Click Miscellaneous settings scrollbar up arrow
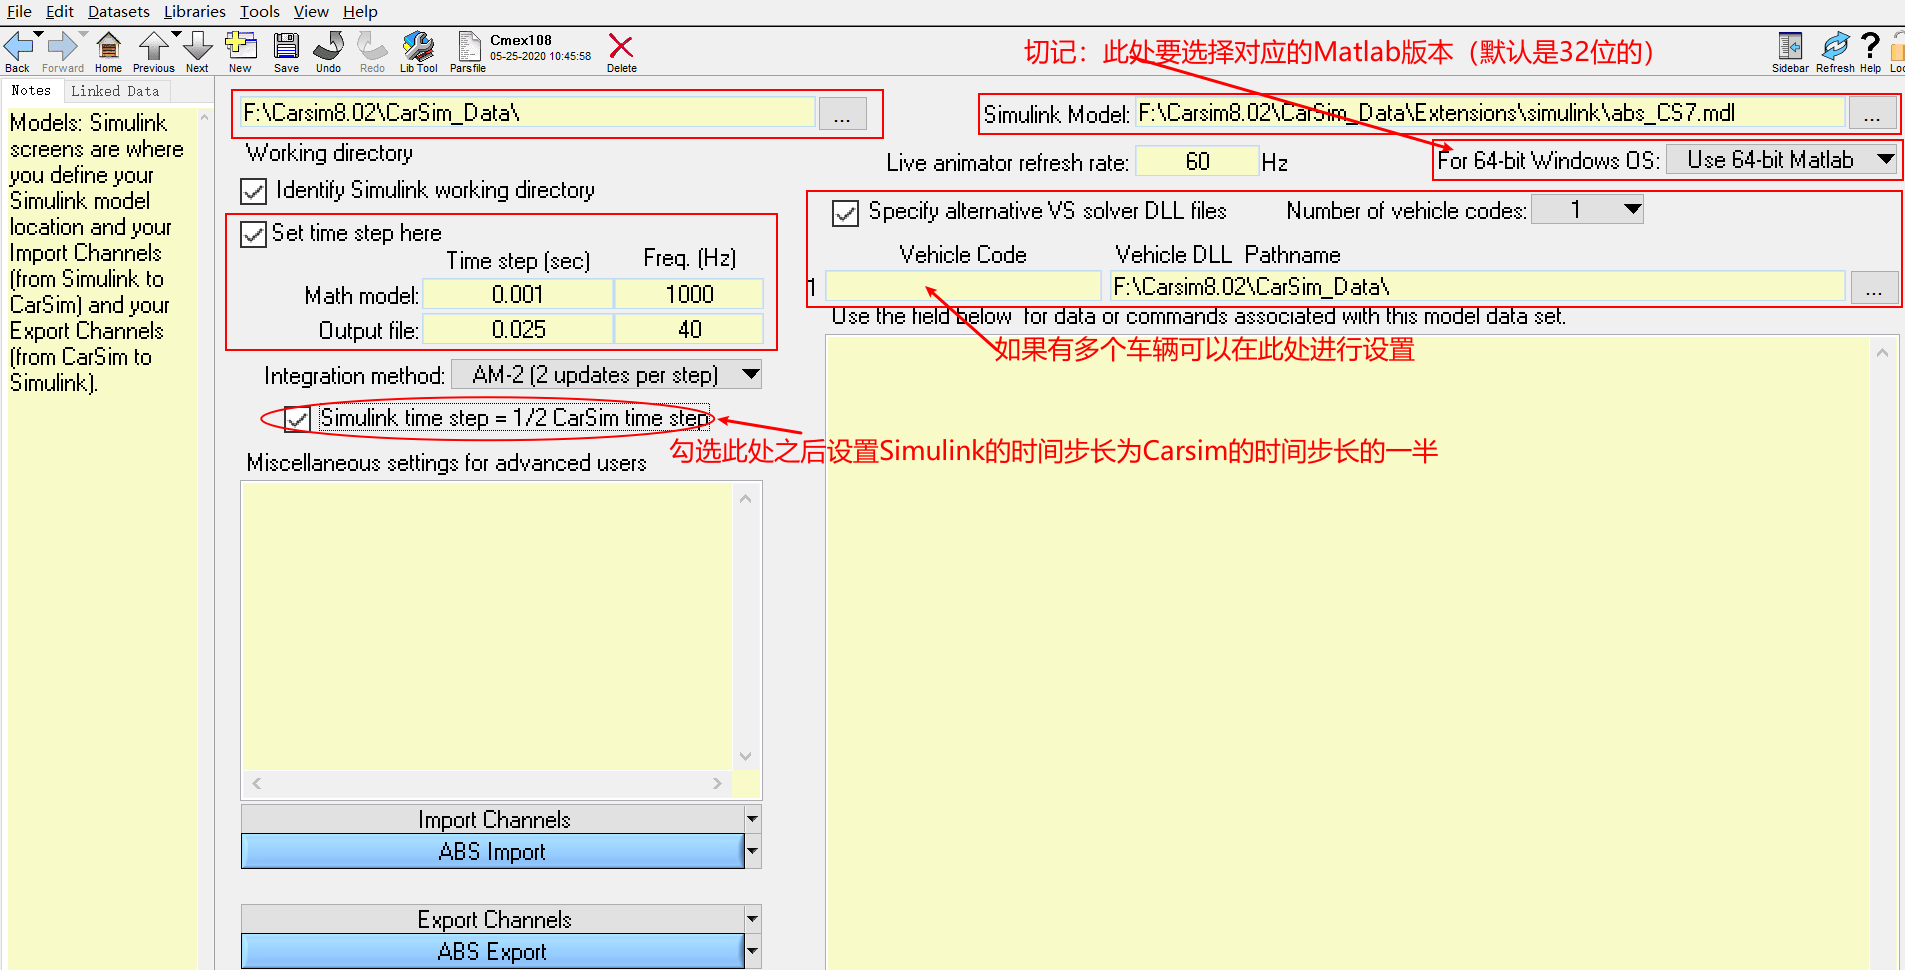This screenshot has height=970, width=1905. click(x=745, y=497)
